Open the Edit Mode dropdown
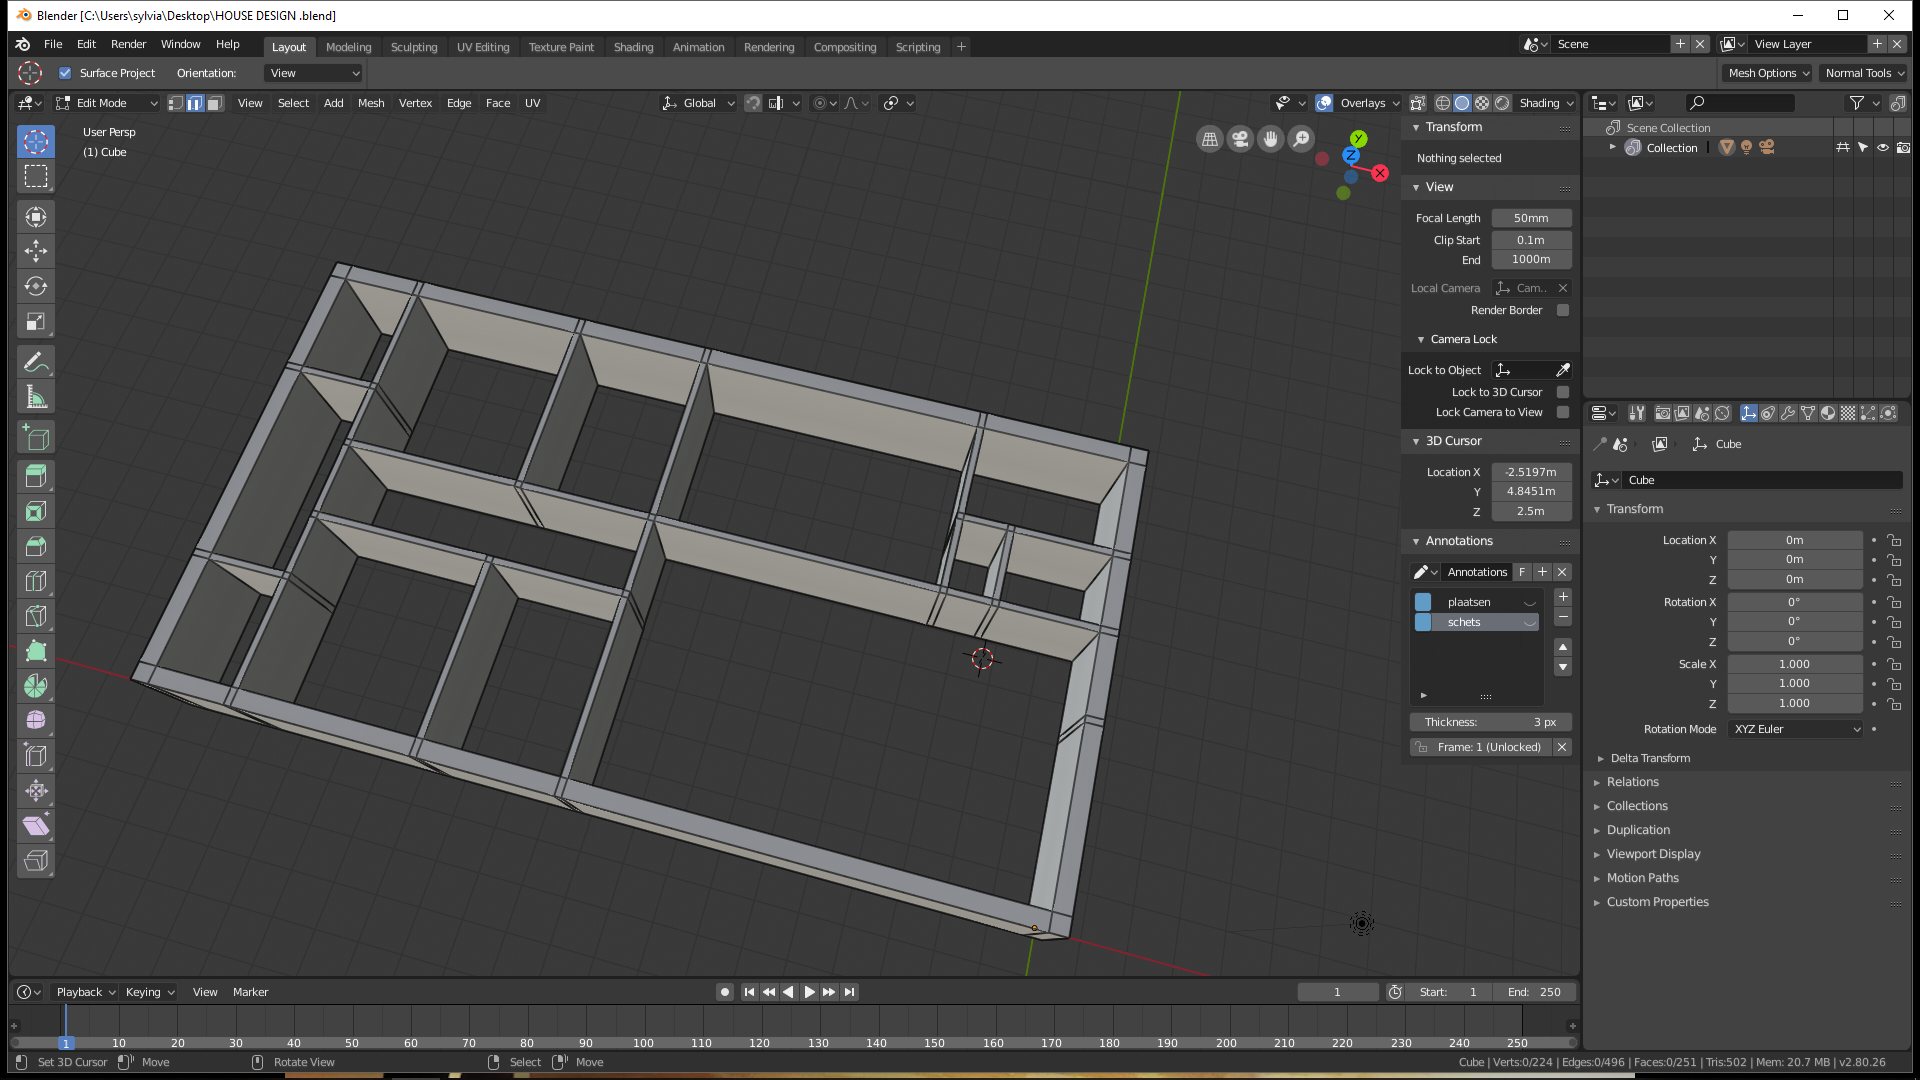 [x=107, y=103]
